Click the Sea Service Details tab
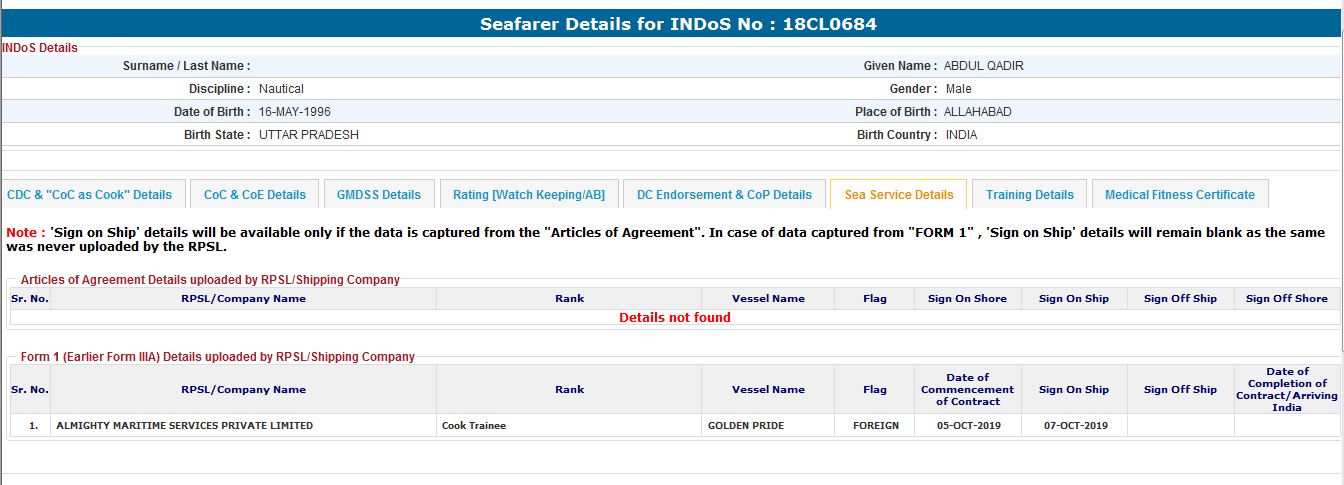Screen dimensions: 1344x485 pos(898,195)
